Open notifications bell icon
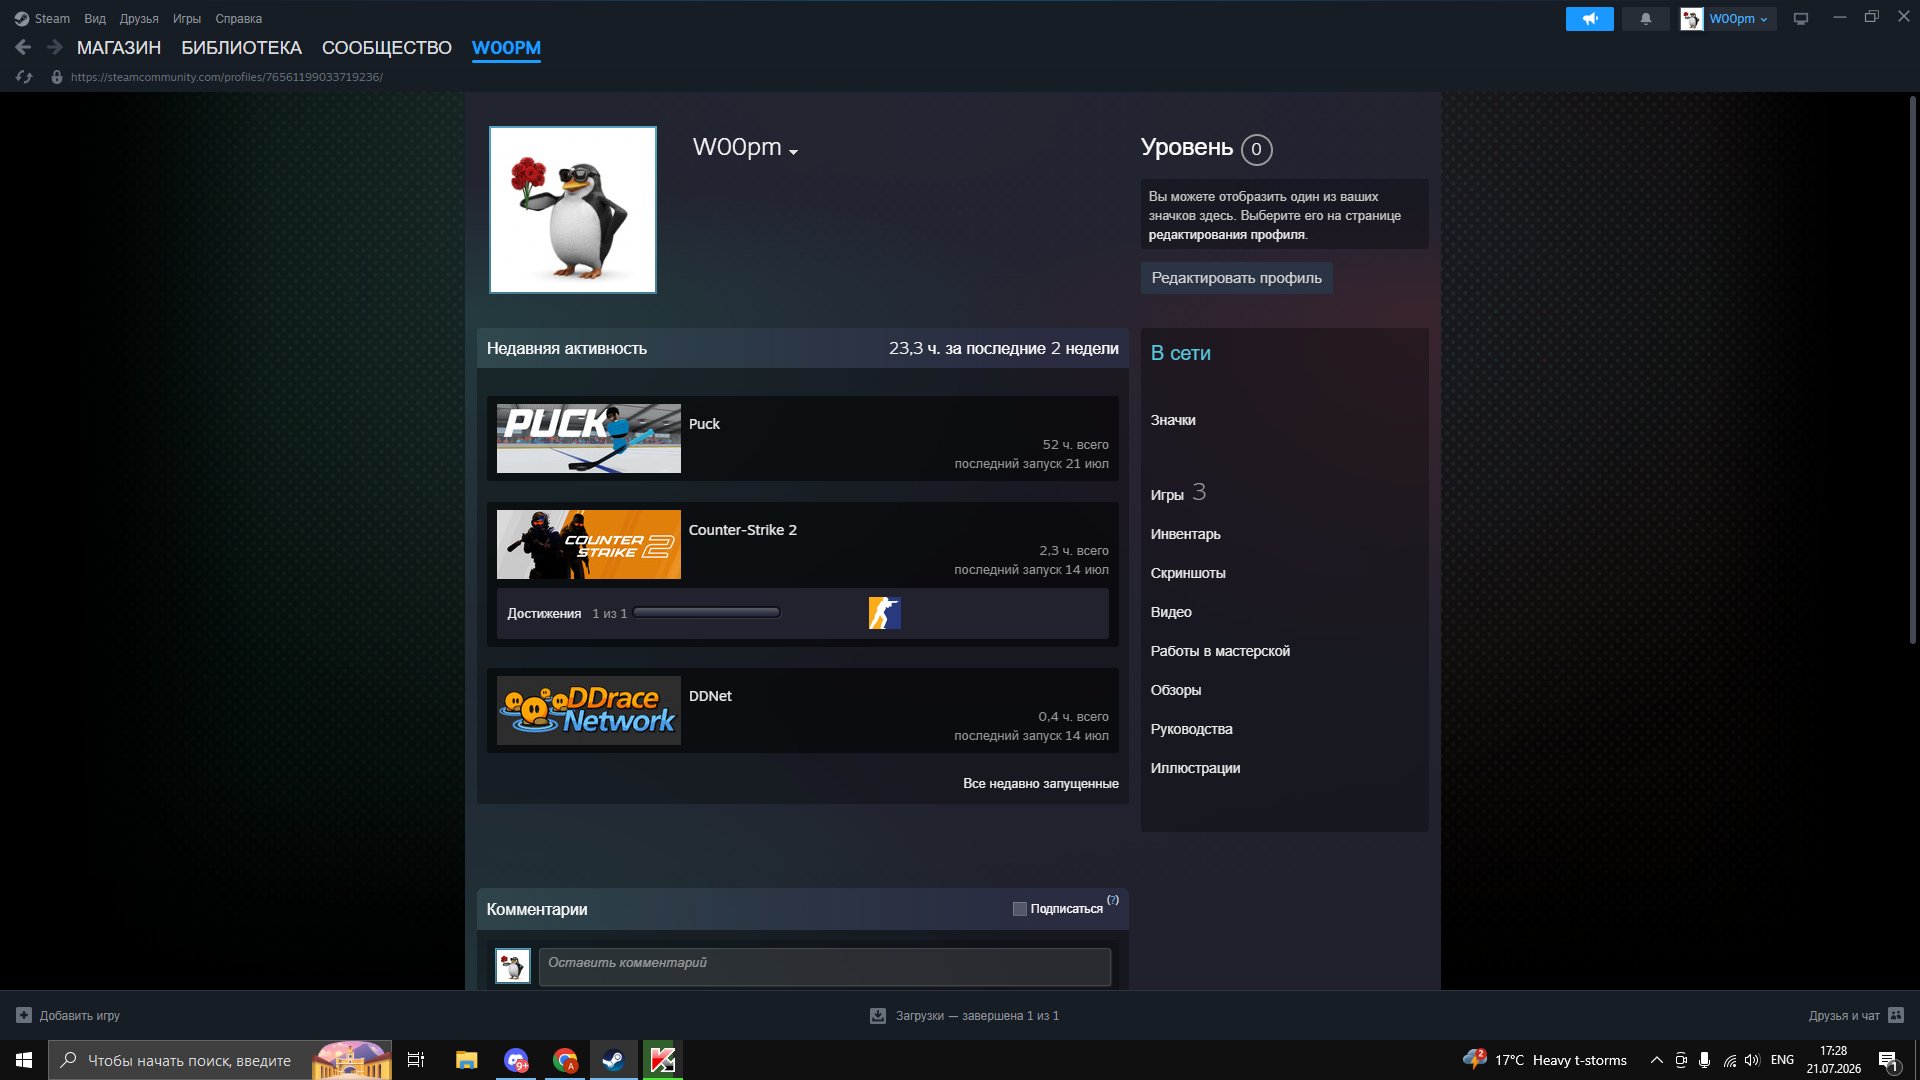The height and width of the screenshot is (1080, 1920). [1645, 18]
